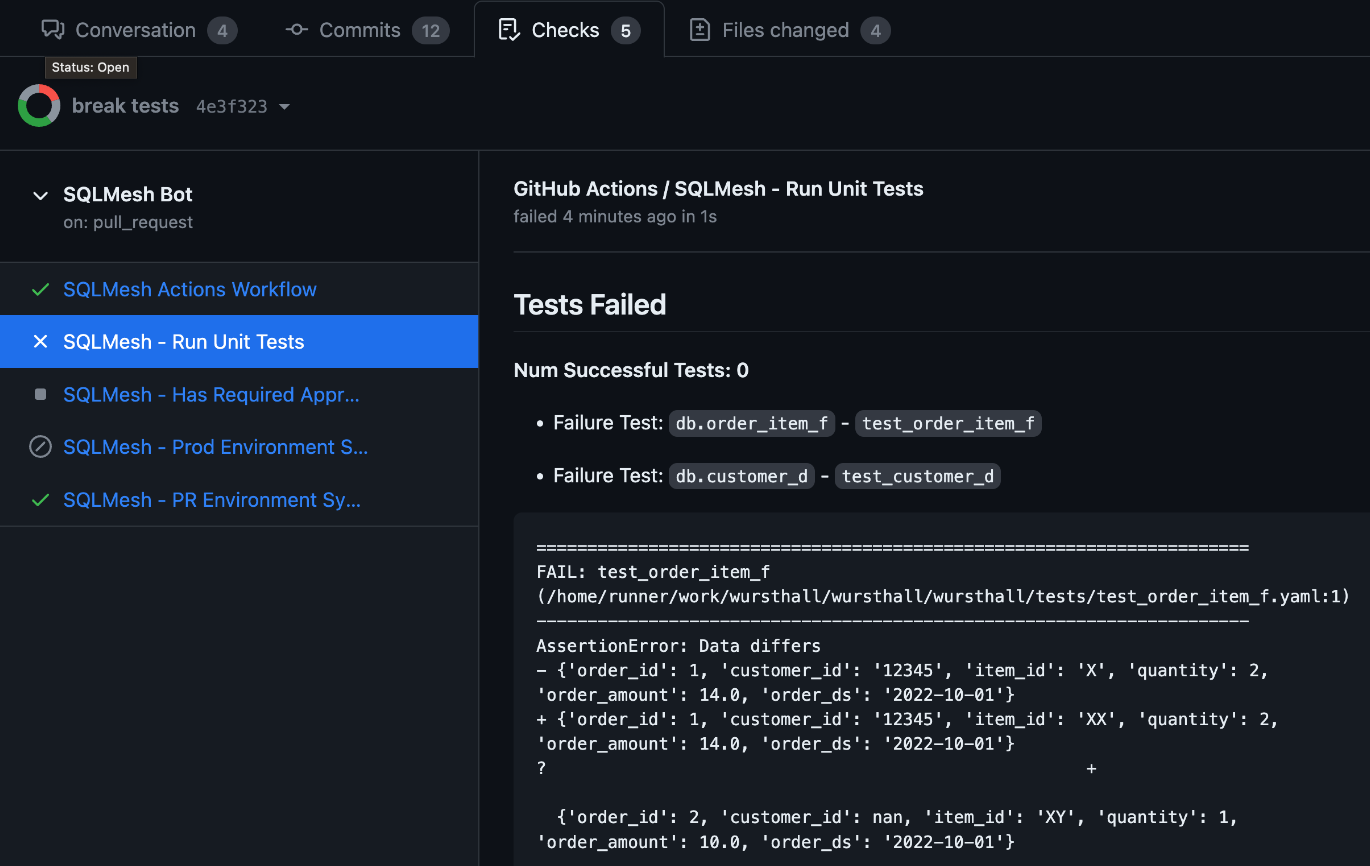Viewport: 1370px width, 866px height.
Task: Click Num Successful Tests: 0 text
Action: coord(631,370)
